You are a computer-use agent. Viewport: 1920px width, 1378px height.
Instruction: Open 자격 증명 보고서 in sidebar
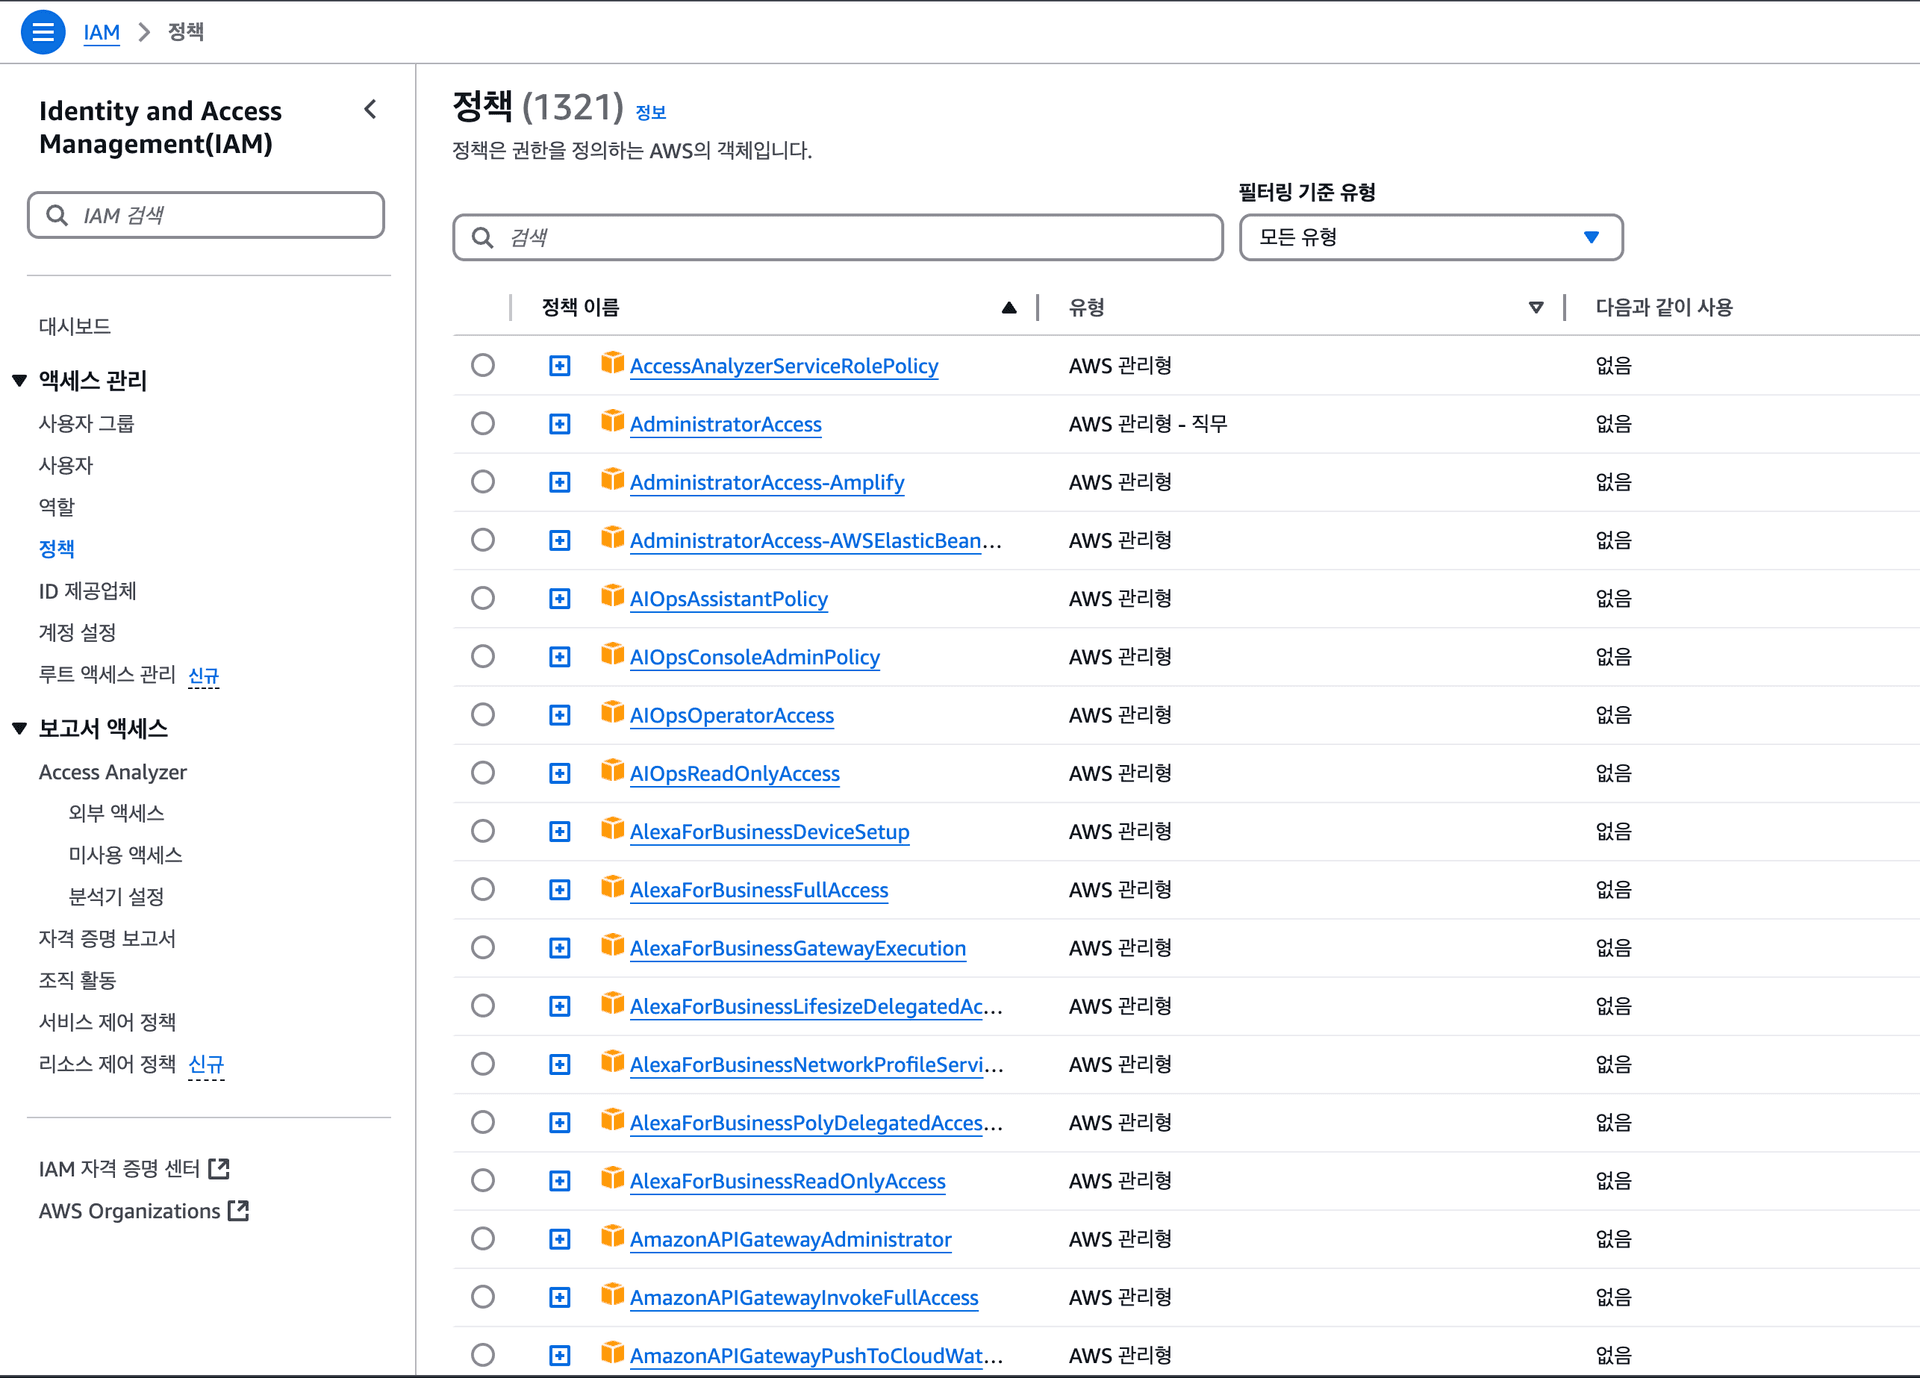(107, 938)
